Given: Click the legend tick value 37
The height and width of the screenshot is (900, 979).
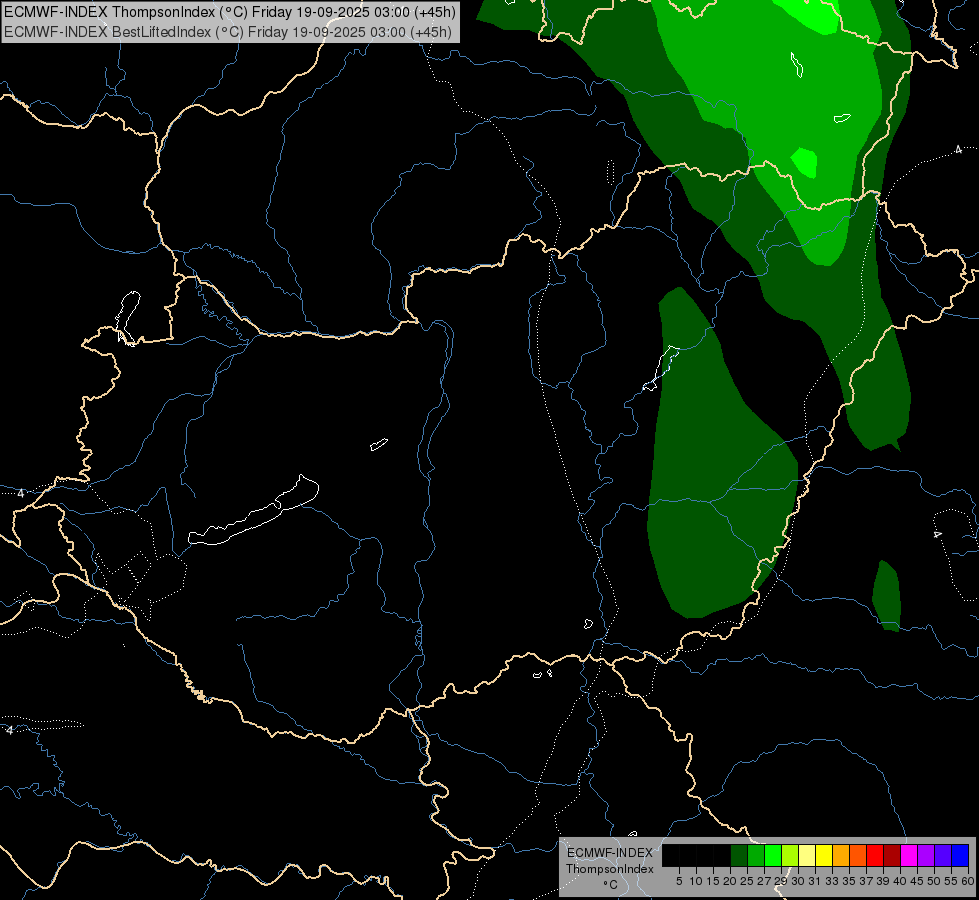Looking at the screenshot, I should click(x=867, y=881).
